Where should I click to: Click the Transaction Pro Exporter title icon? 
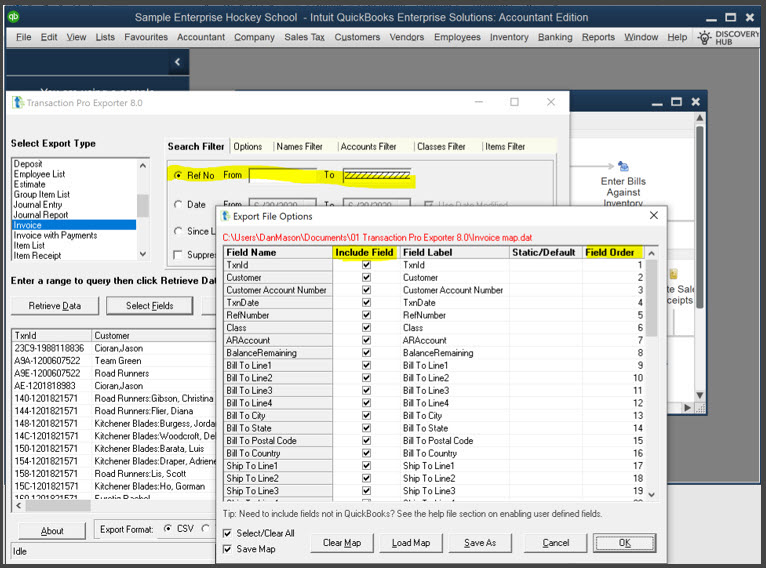(x=18, y=103)
